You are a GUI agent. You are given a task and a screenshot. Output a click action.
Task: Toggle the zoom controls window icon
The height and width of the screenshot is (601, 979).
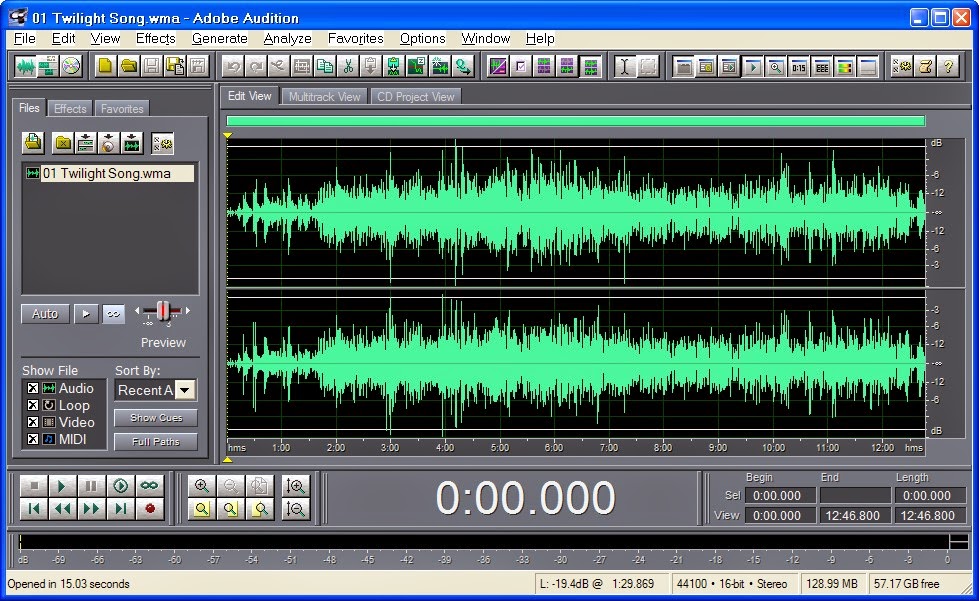(x=775, y=66)
